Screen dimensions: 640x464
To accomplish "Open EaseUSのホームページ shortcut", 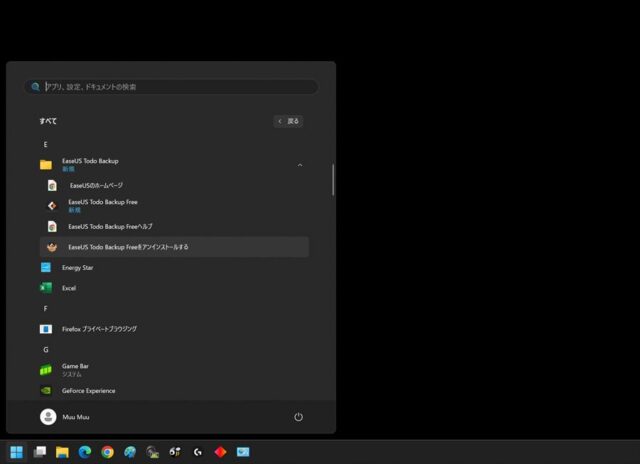I will tap(174, 185).
